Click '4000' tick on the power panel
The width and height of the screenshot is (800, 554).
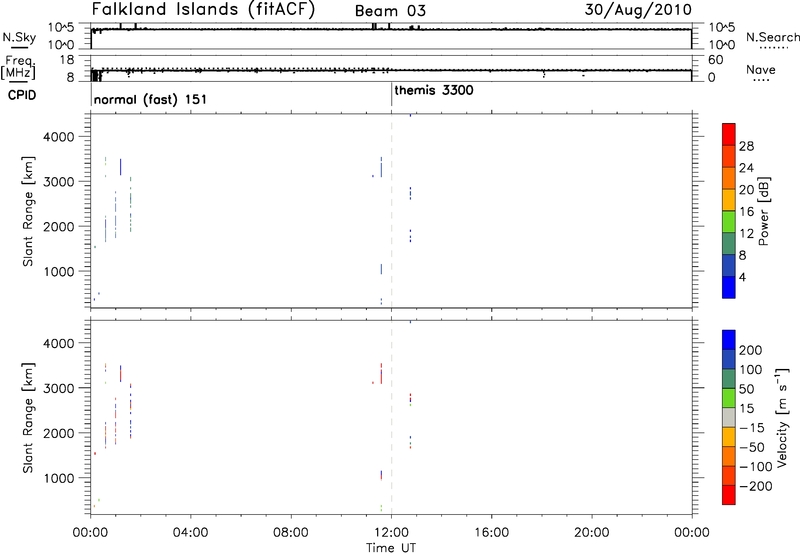pyautogui.click(x=59, y=137)
